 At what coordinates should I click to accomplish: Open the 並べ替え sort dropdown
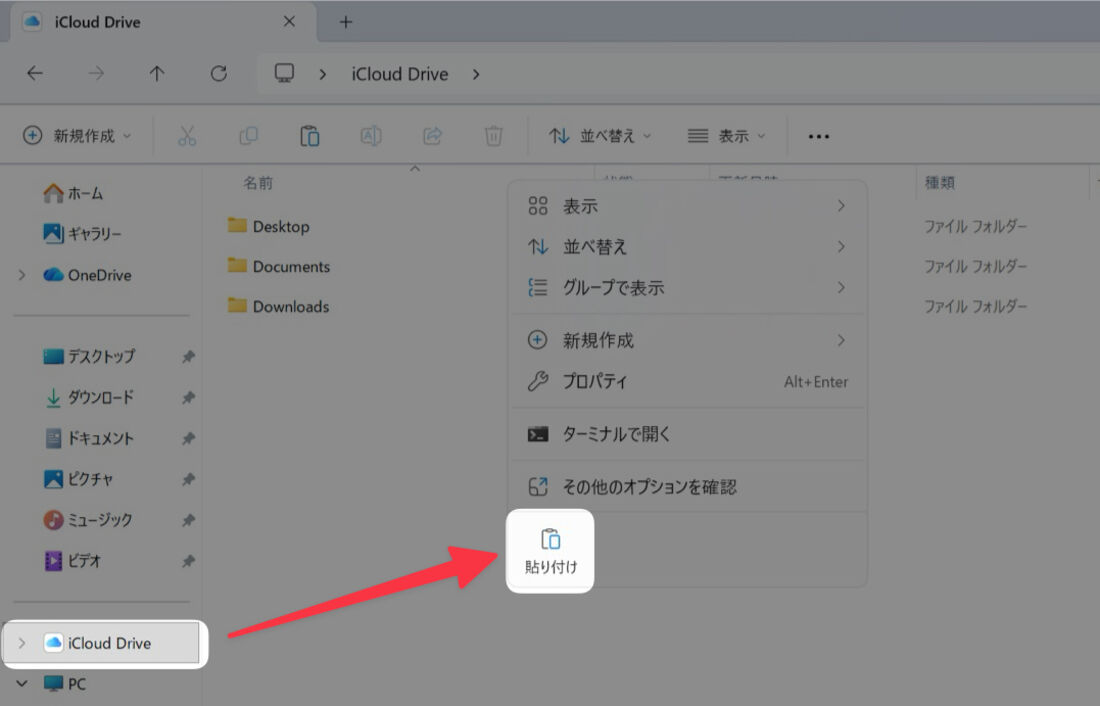coord(598,135)
